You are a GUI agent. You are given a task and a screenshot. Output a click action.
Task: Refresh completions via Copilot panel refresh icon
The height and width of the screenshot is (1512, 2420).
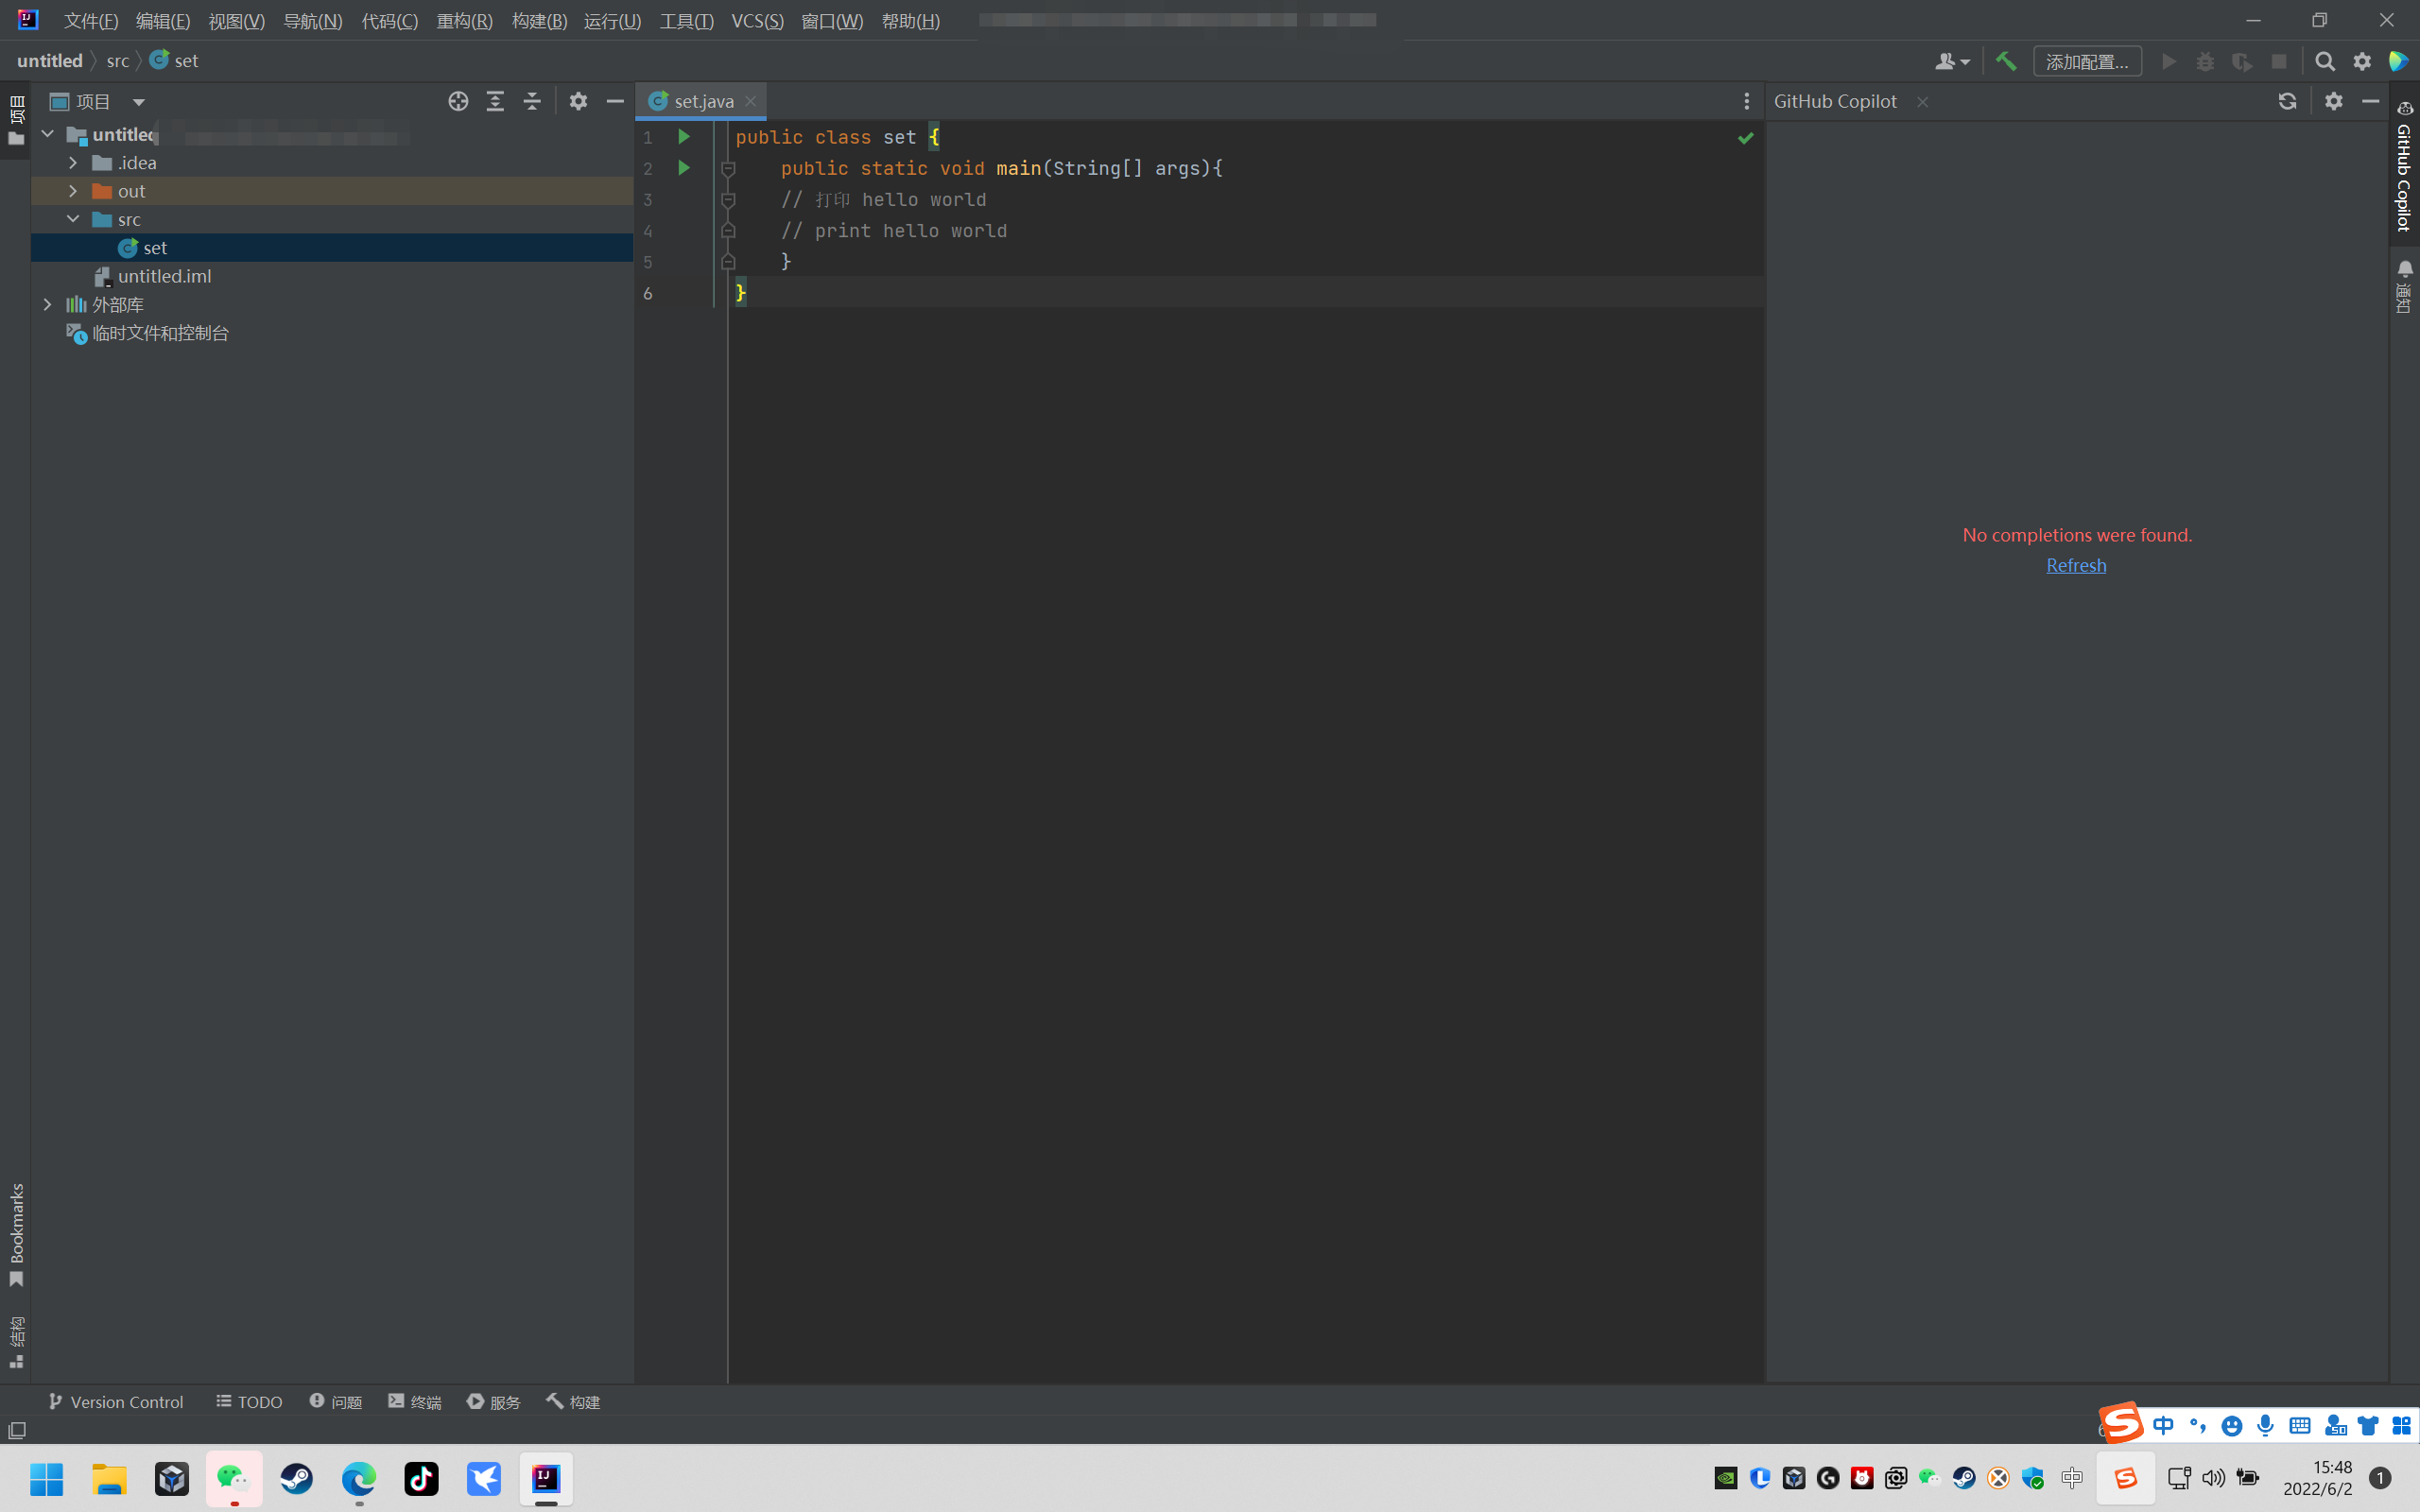tap(2288, 100)
